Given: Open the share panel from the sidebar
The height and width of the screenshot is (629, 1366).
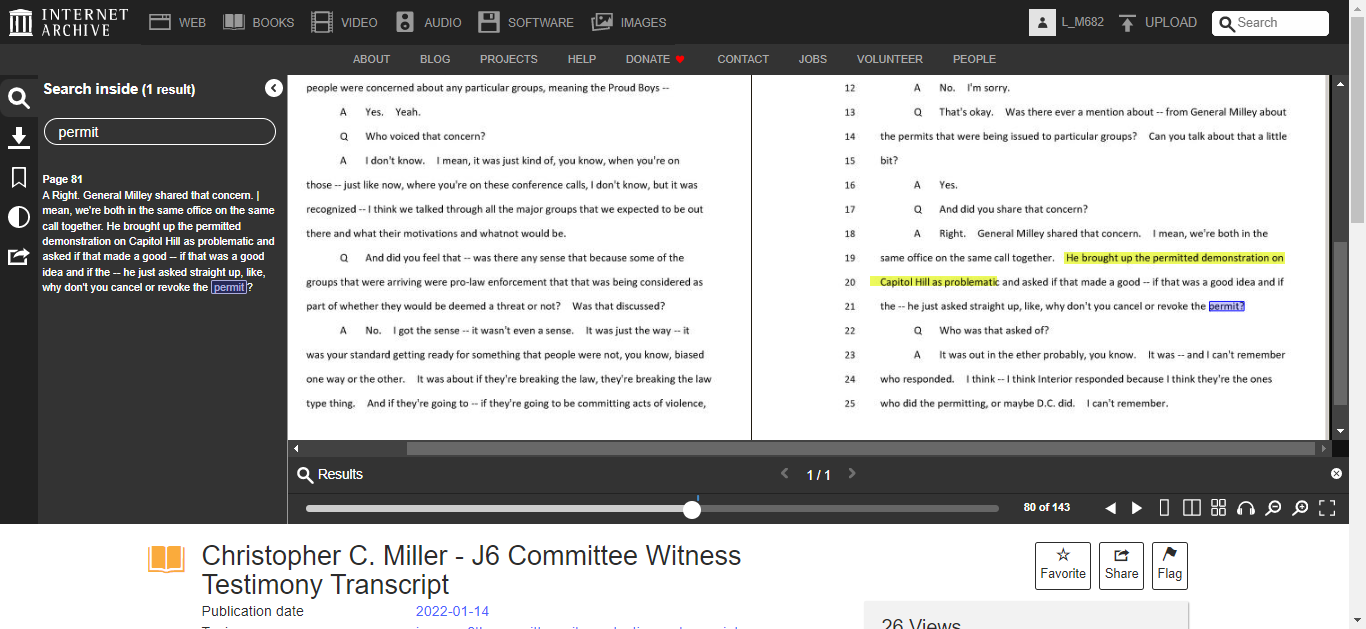Looking at the screenshot, I should (18, 257).
